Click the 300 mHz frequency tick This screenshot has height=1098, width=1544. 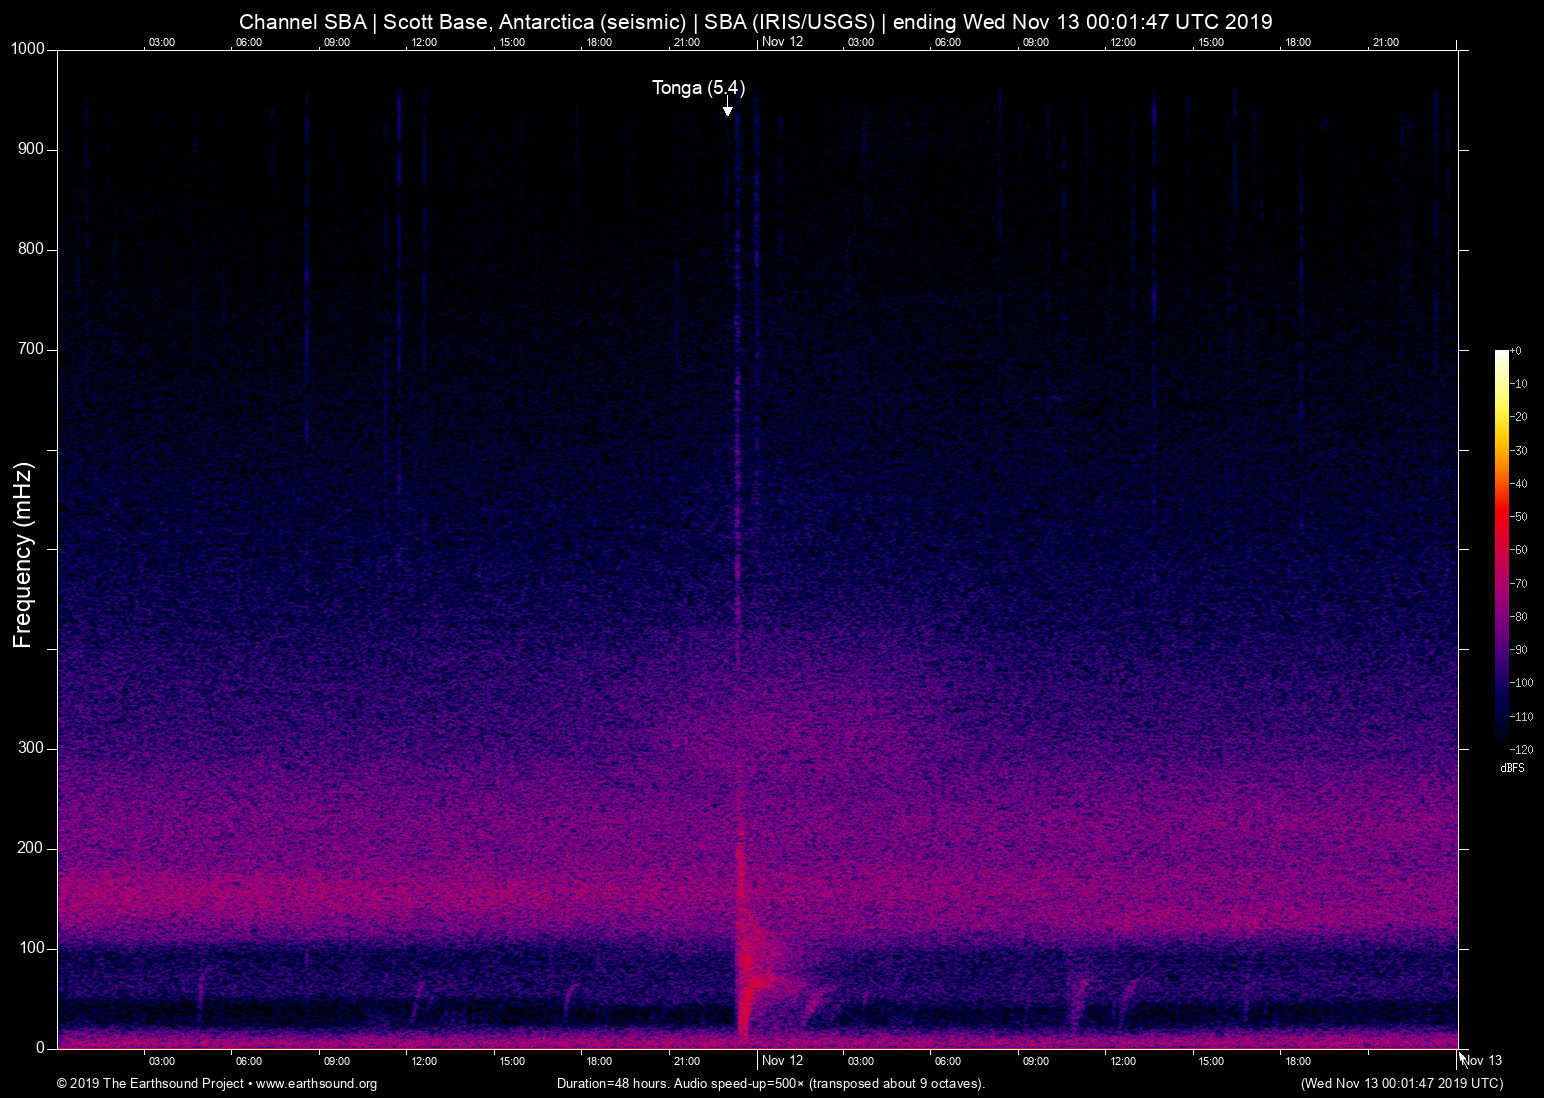pos(31,746)
